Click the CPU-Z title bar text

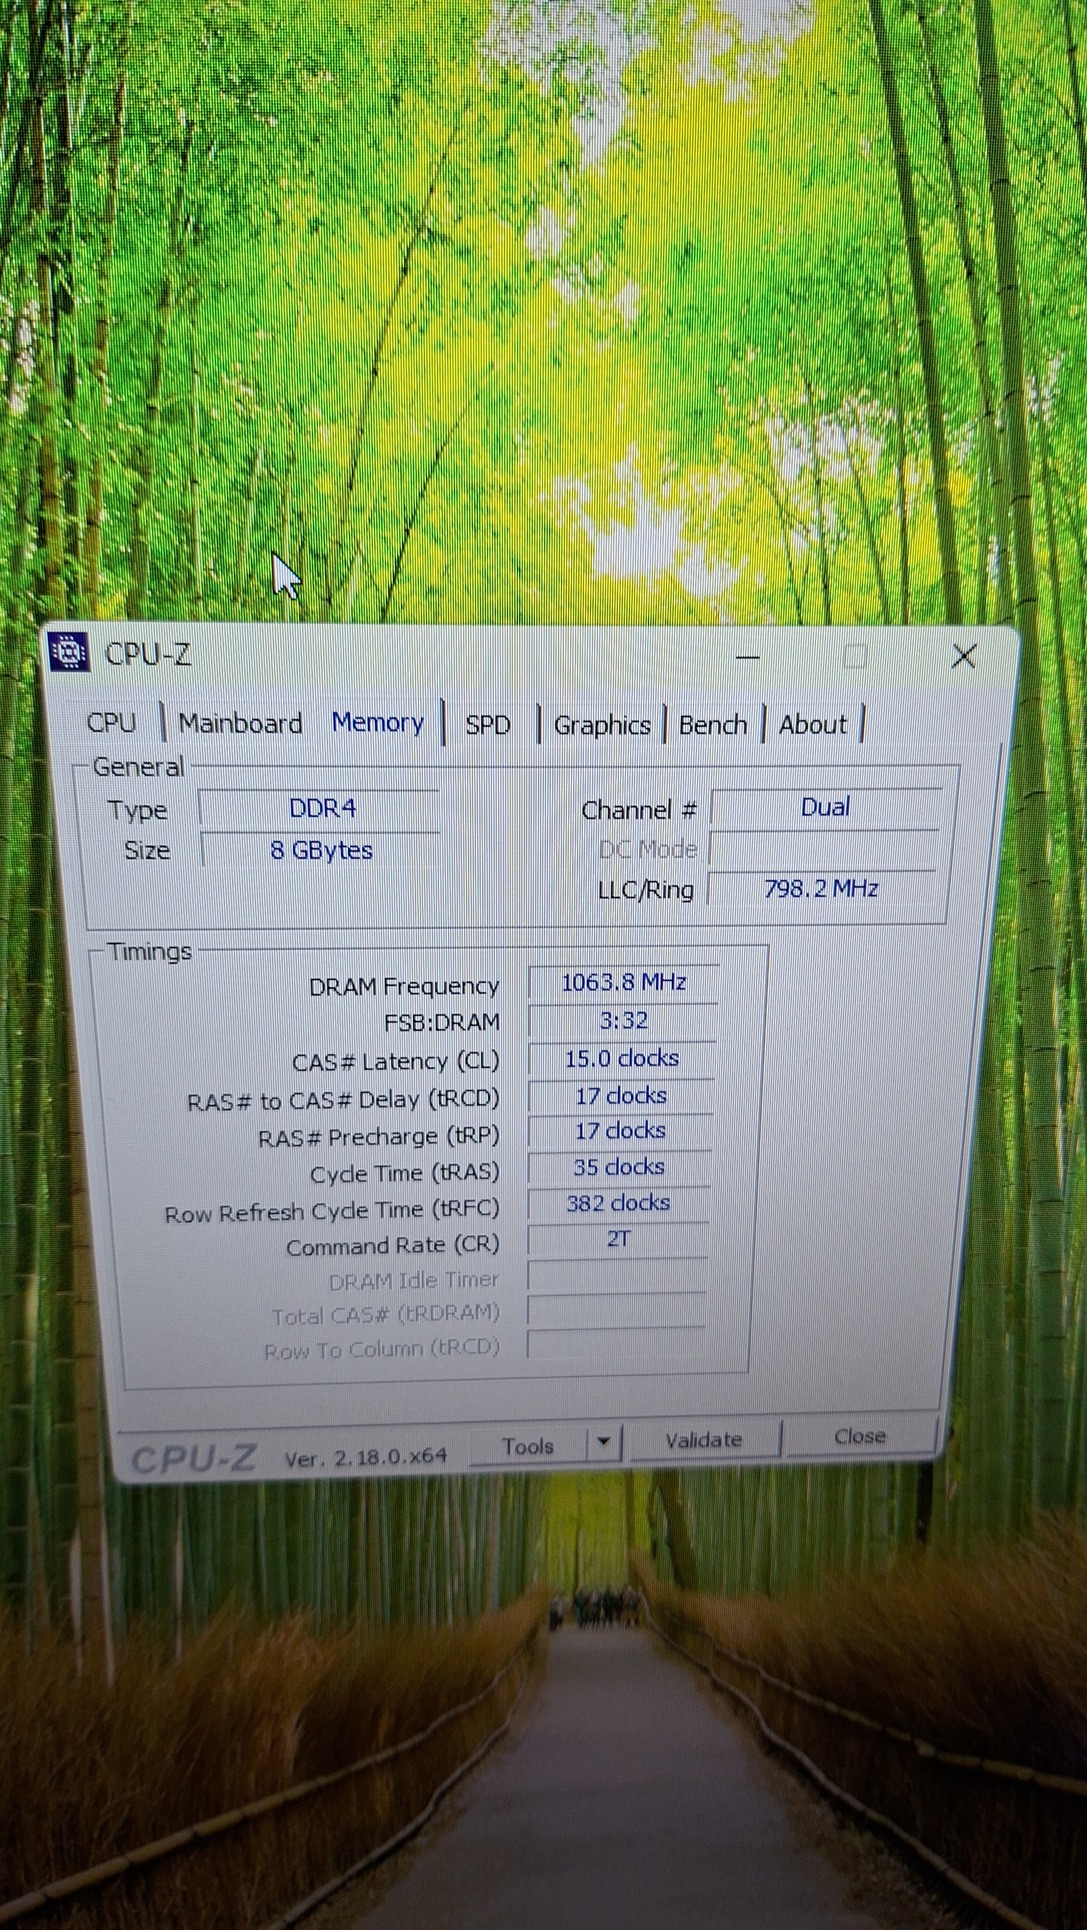point(148,654)
